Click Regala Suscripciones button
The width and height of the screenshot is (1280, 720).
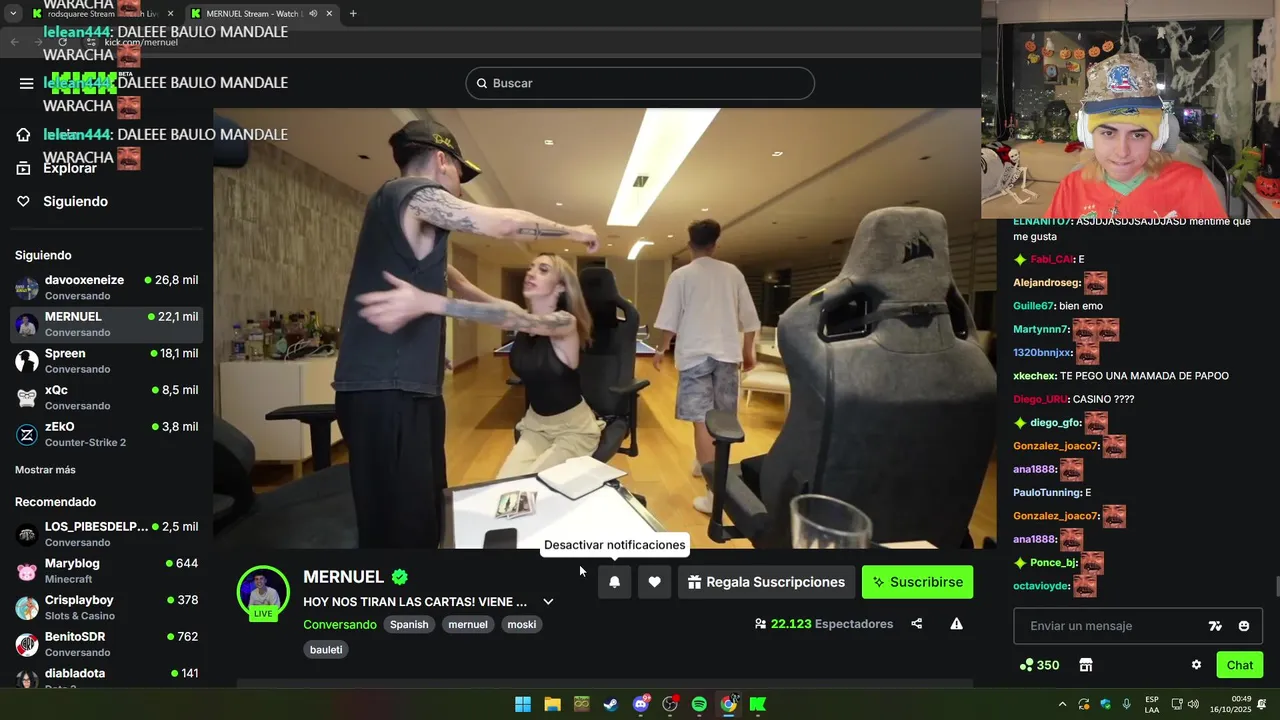766,582
